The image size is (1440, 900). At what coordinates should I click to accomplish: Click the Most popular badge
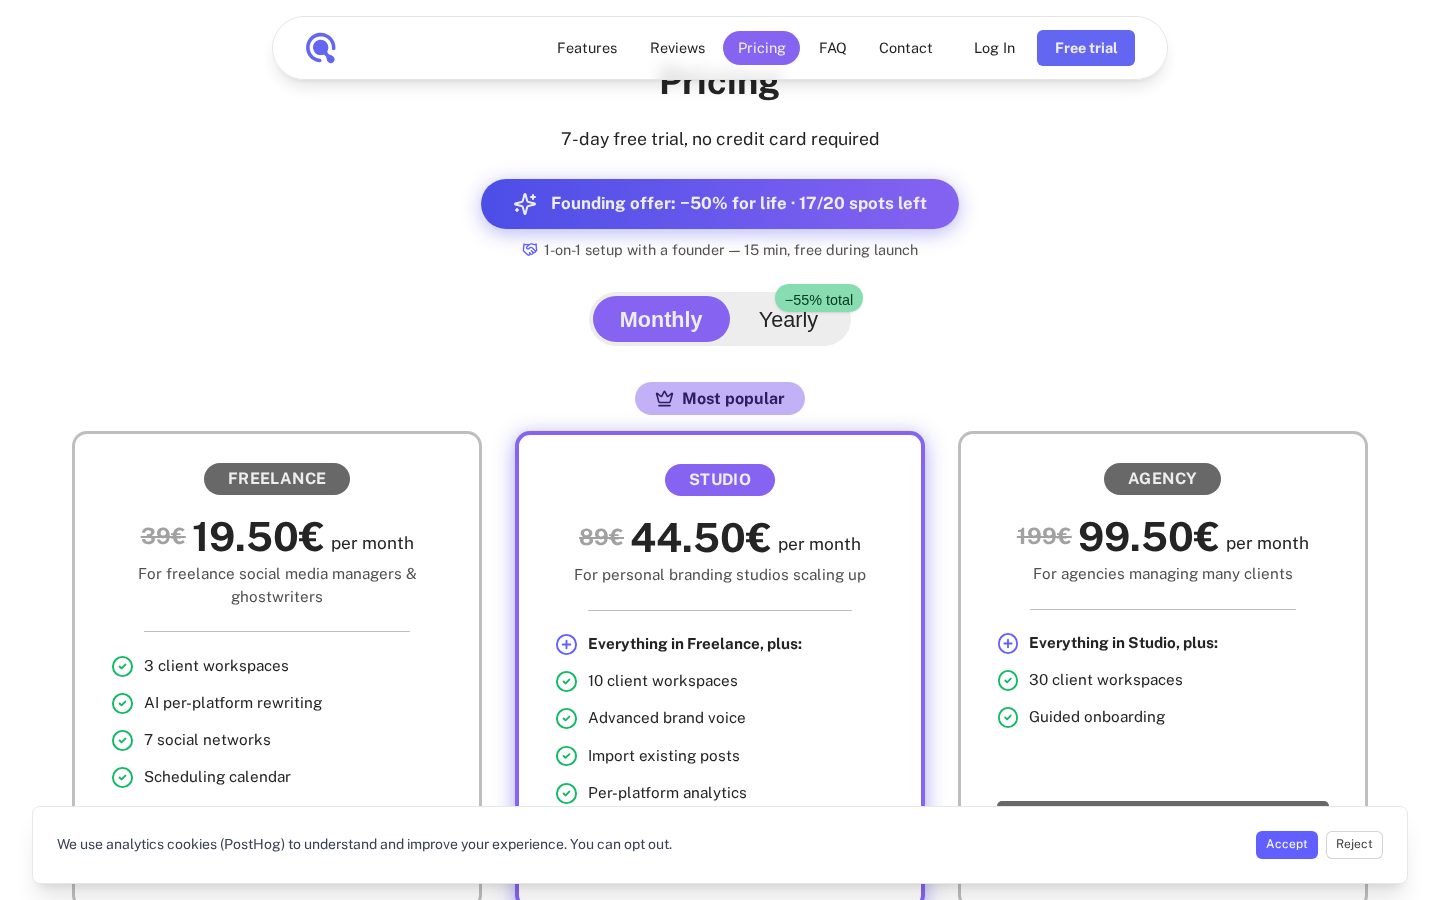pos(720,398)
